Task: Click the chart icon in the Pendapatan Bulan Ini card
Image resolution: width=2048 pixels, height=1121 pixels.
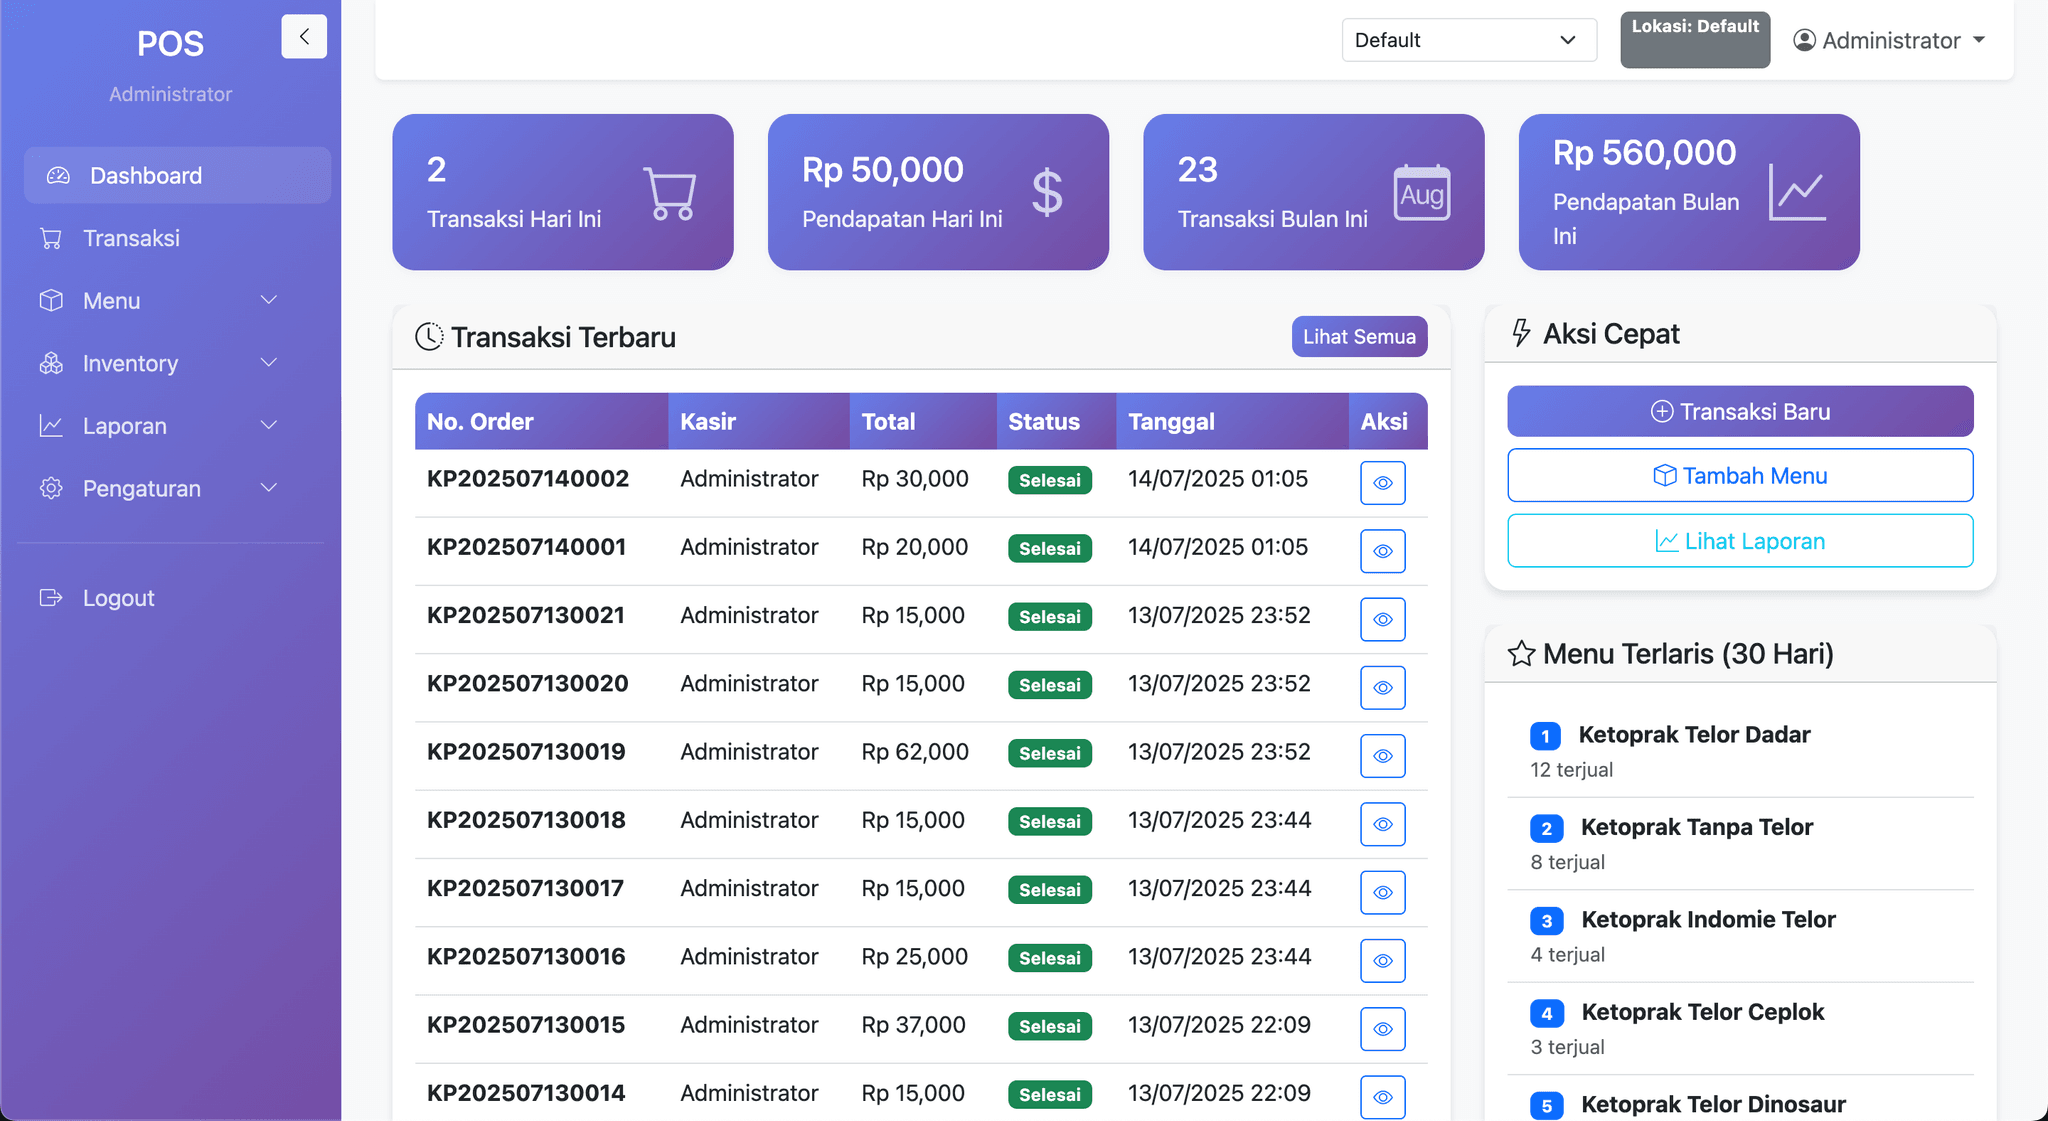Action: [1797, 192]
